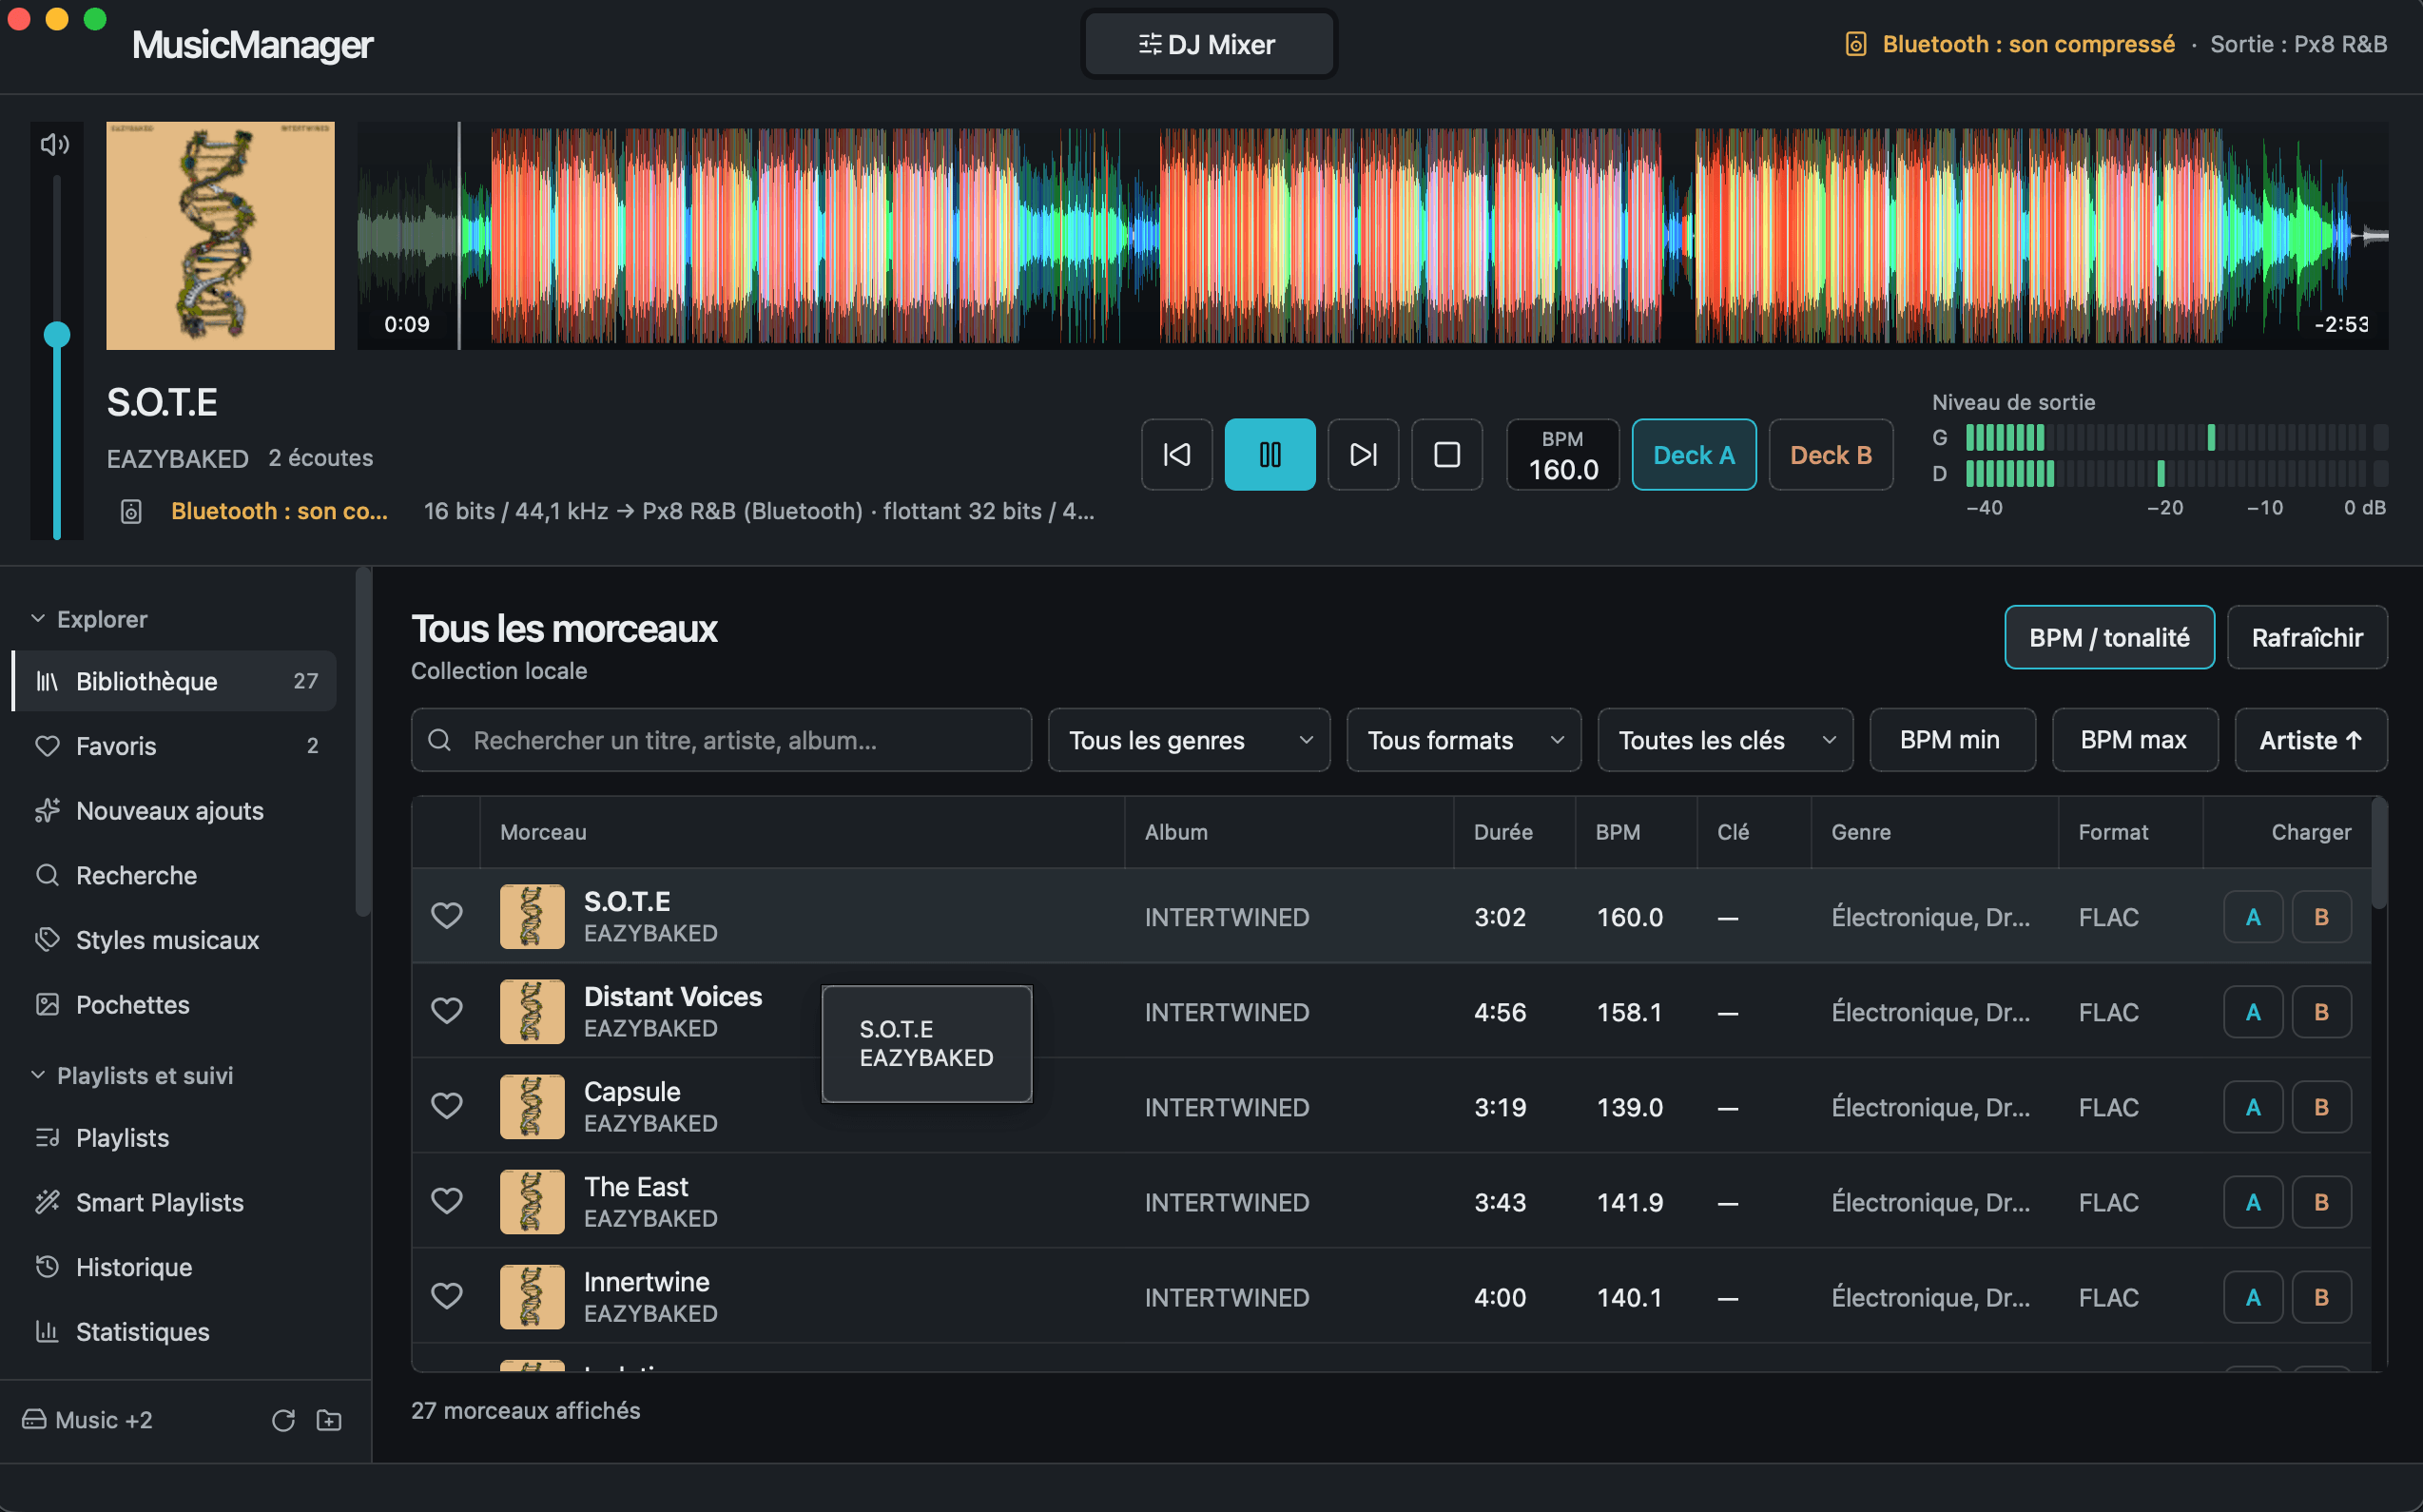The width and height of the screenshot is (2423, 1512).
Task: Skip to previous track
Action: click(1176, 454)
